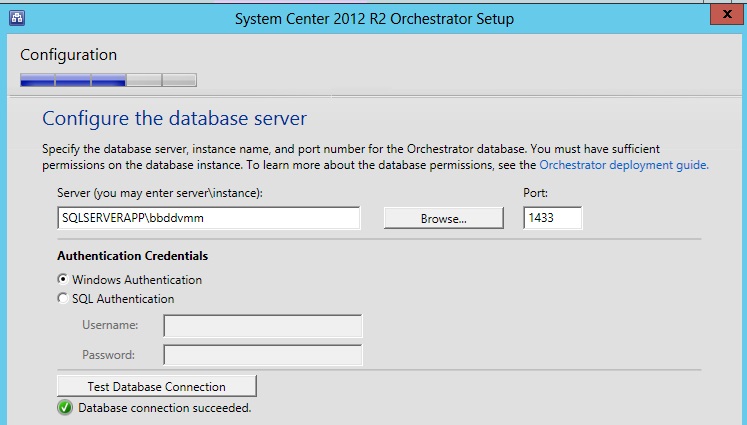Click the setup progress bar
Image resolution: width=747 pixels, height=425 pixels.
(108, 80)
